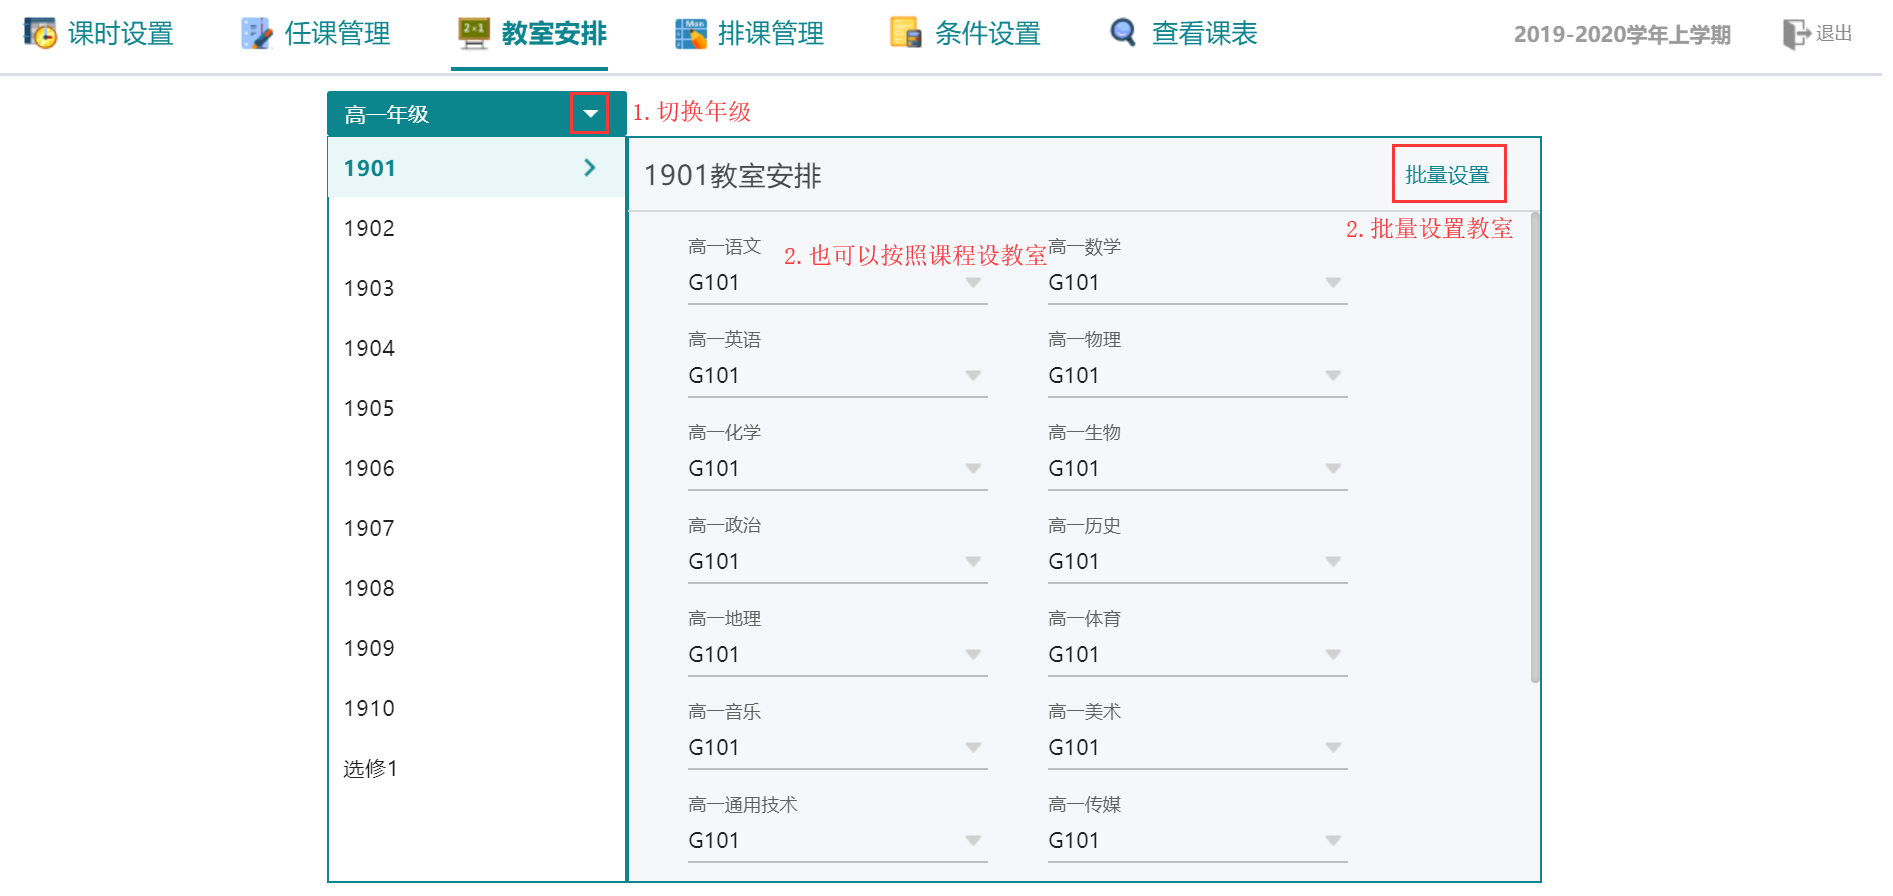Open the 高一历史 classroom dropdown
This screenshot has height=896, width=1893.
pos(1198,562)
